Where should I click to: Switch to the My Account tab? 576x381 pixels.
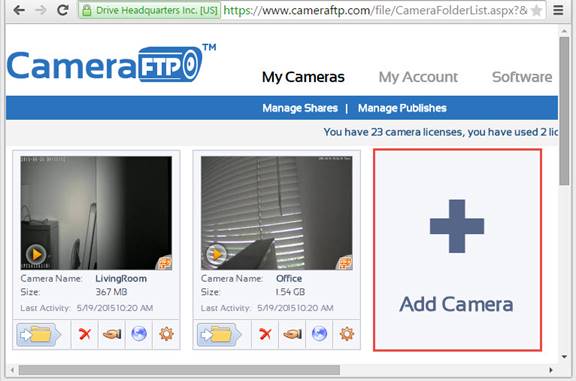pos(418,77)
